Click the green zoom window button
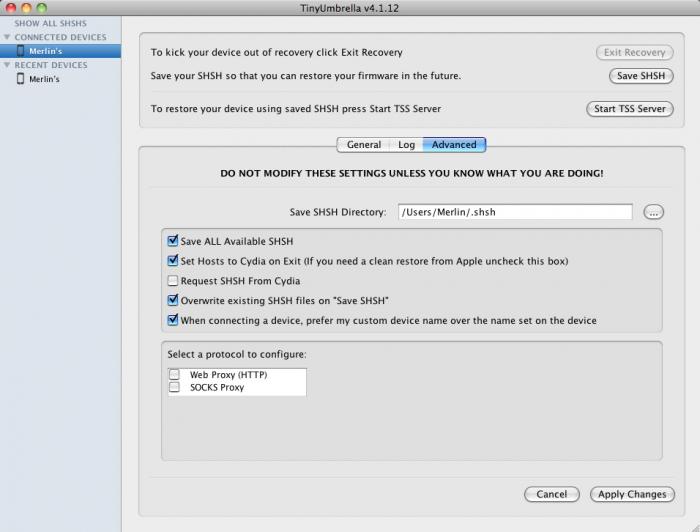Viewport: 700px width, 532px height. [42, 7]
